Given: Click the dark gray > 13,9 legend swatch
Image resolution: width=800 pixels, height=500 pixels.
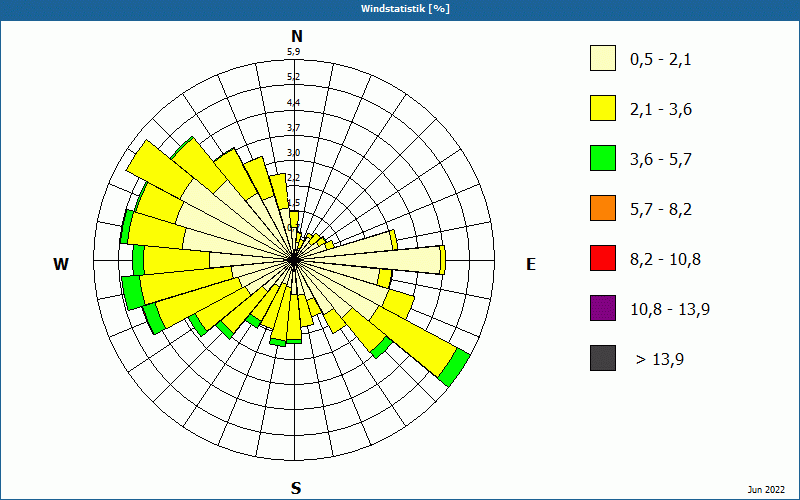Looking at the screenshot, I should pos(603,358).
